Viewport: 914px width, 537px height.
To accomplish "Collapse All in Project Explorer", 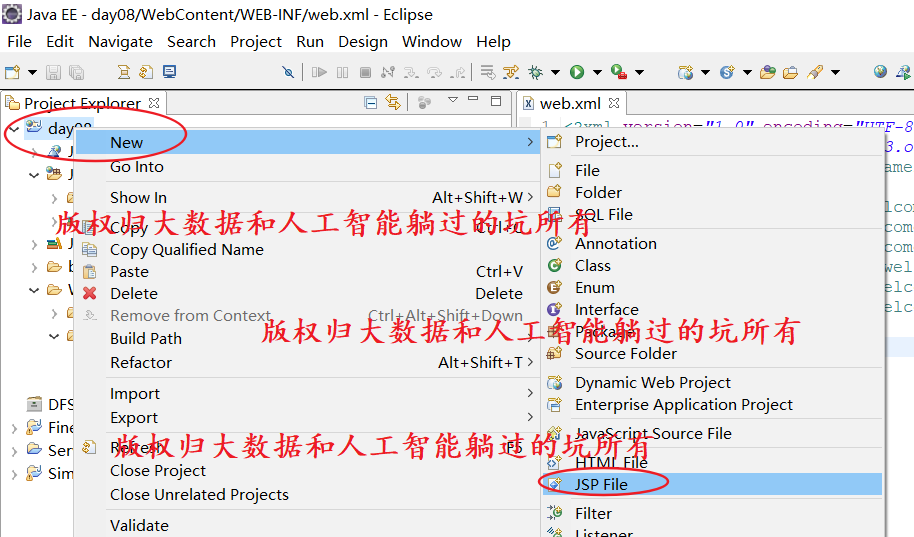I will pos(370,103).
